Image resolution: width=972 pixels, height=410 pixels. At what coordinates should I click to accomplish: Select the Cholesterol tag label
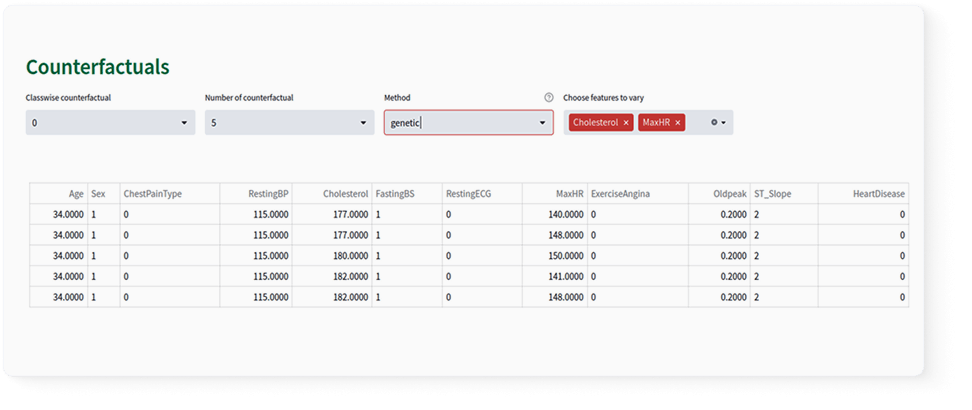595,123
